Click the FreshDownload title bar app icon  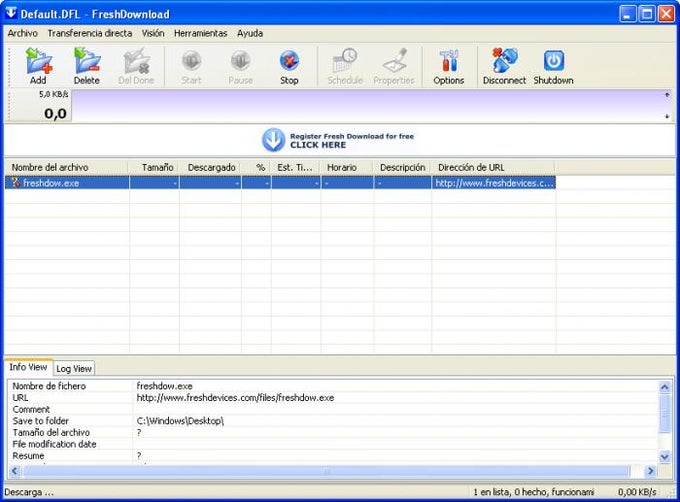click(x=11, y=13)
